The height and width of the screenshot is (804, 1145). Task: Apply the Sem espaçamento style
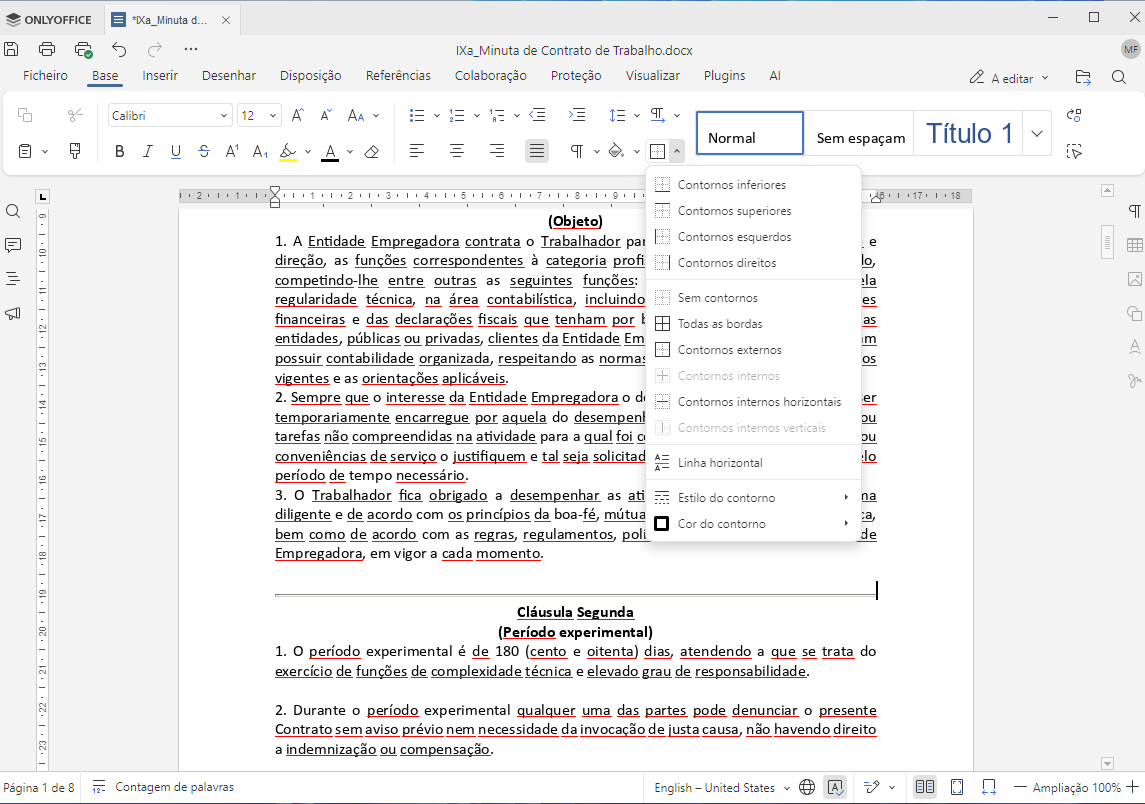tap(859, 134)
